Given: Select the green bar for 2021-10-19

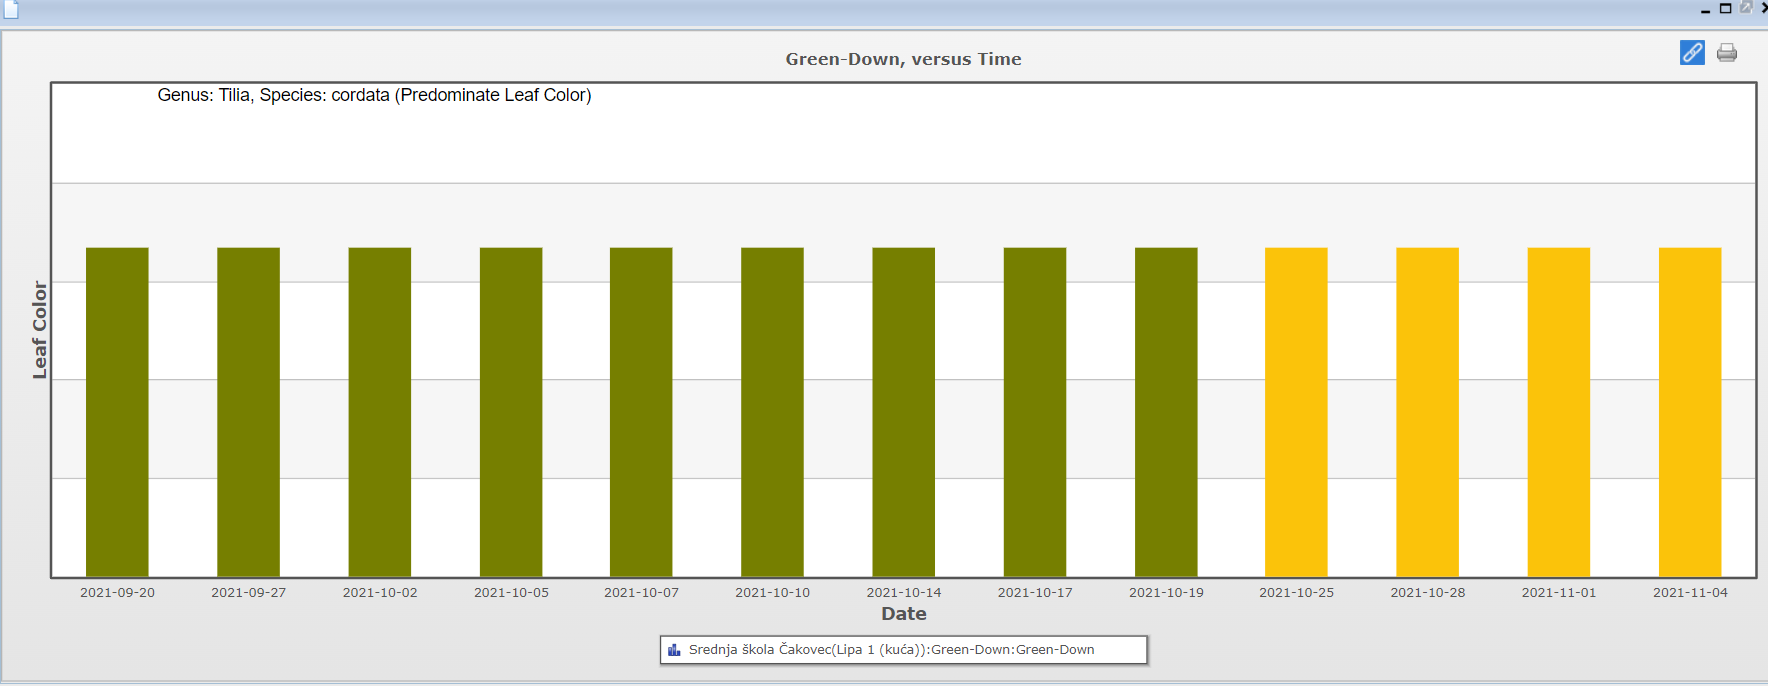Looking at the screenshot, I should click(x=1166, y=412).
